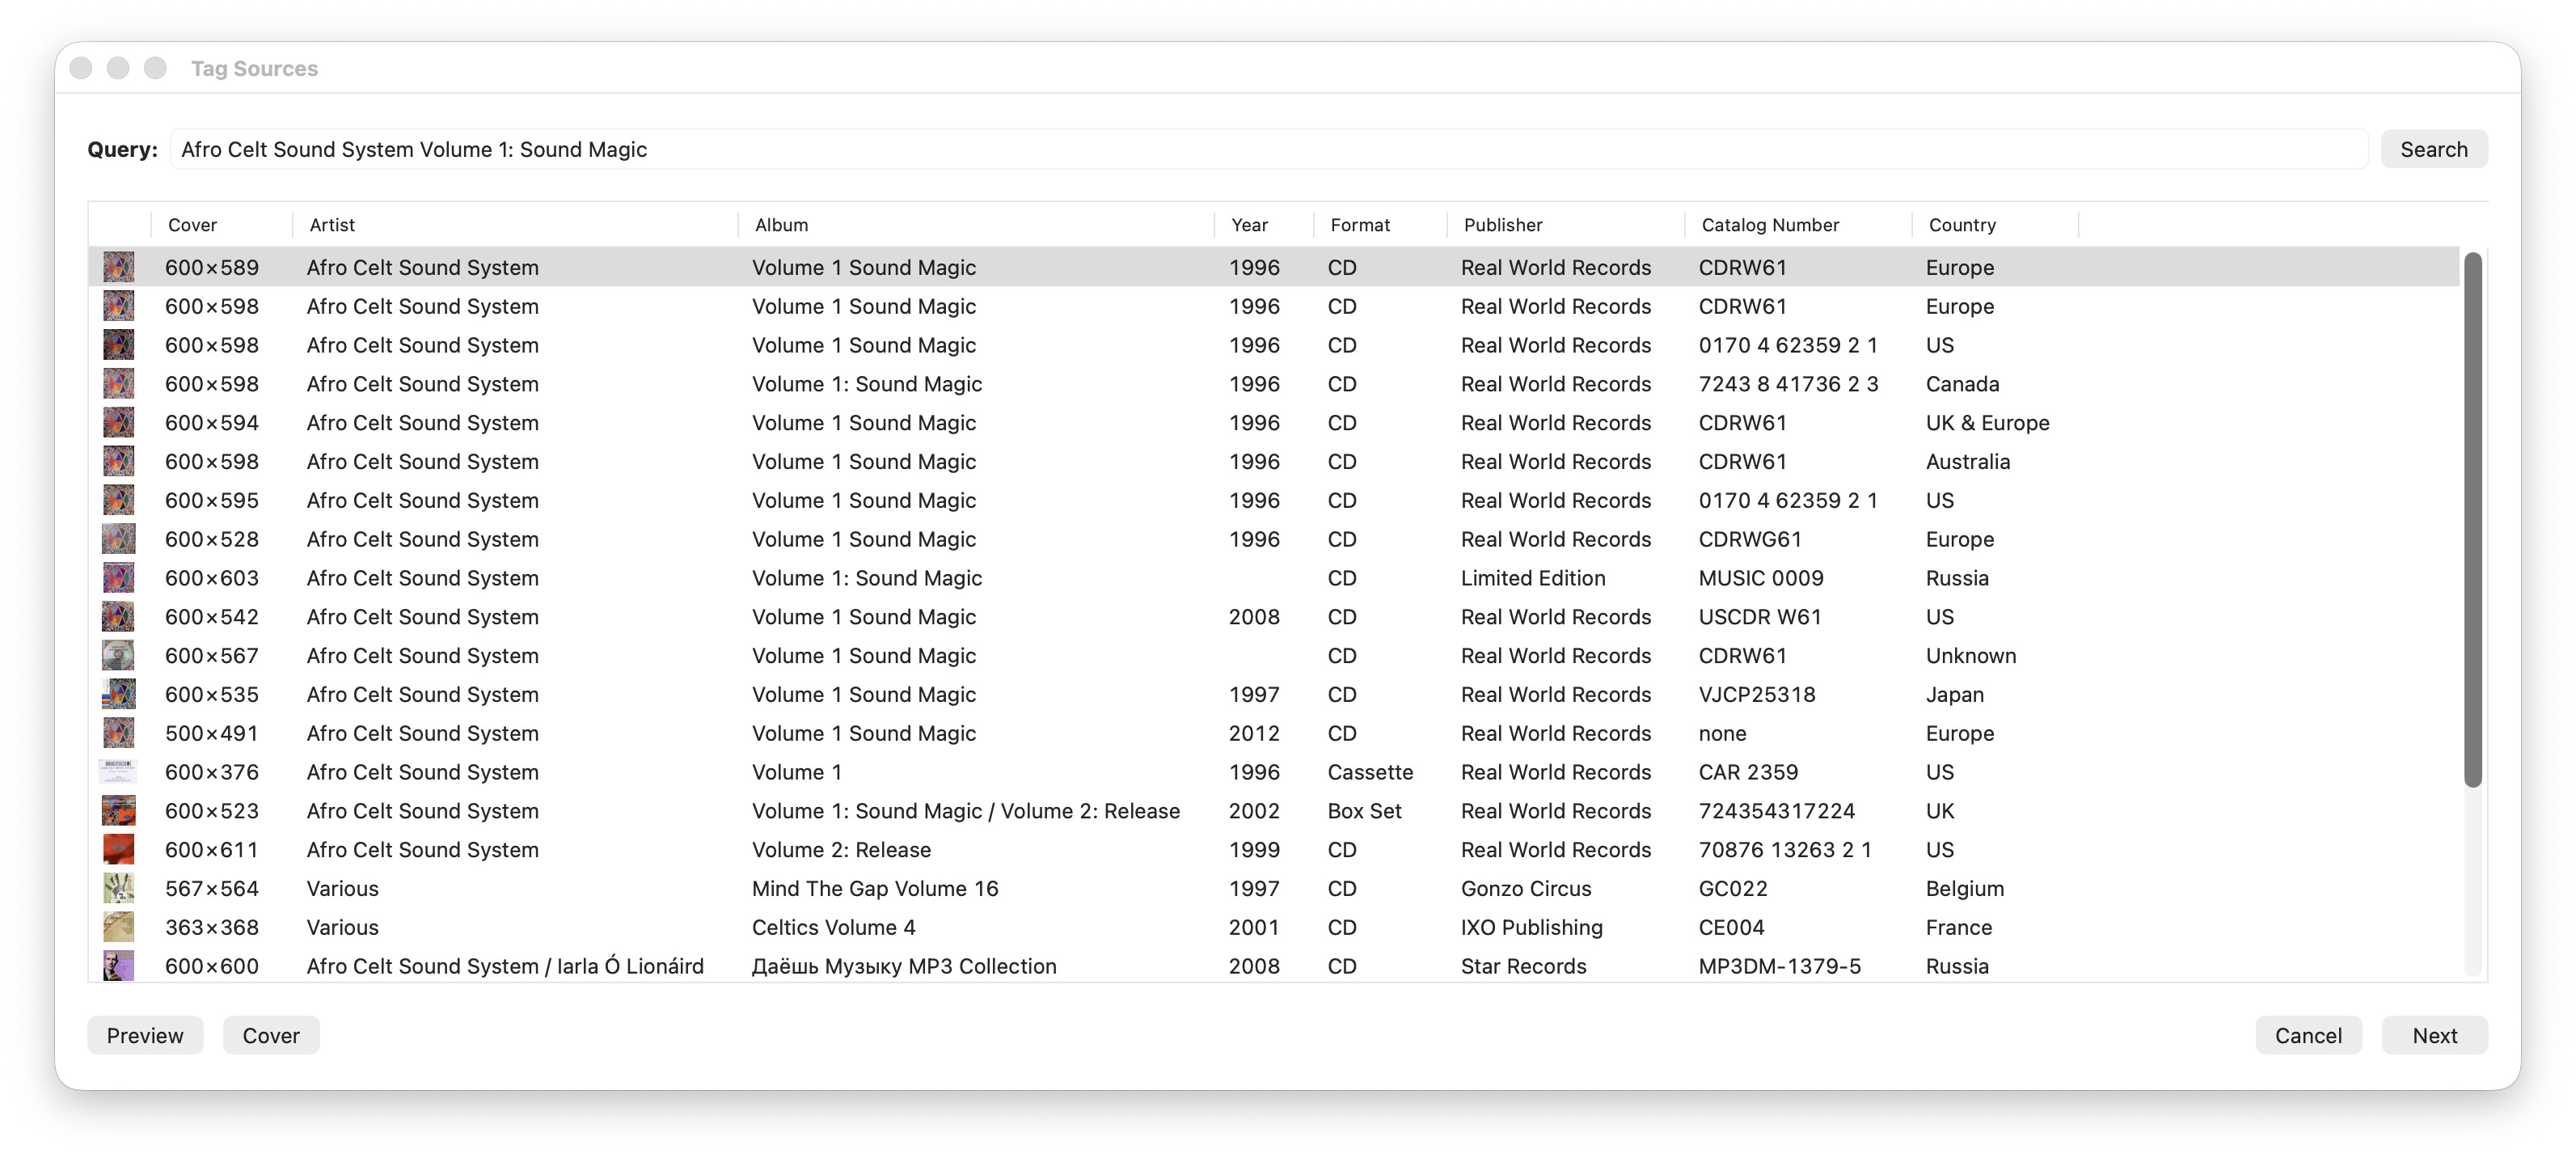Click the Japan VJCP25318 release thumbnail
This screenshot has width=2576, height=1158.
coord(118,694)
